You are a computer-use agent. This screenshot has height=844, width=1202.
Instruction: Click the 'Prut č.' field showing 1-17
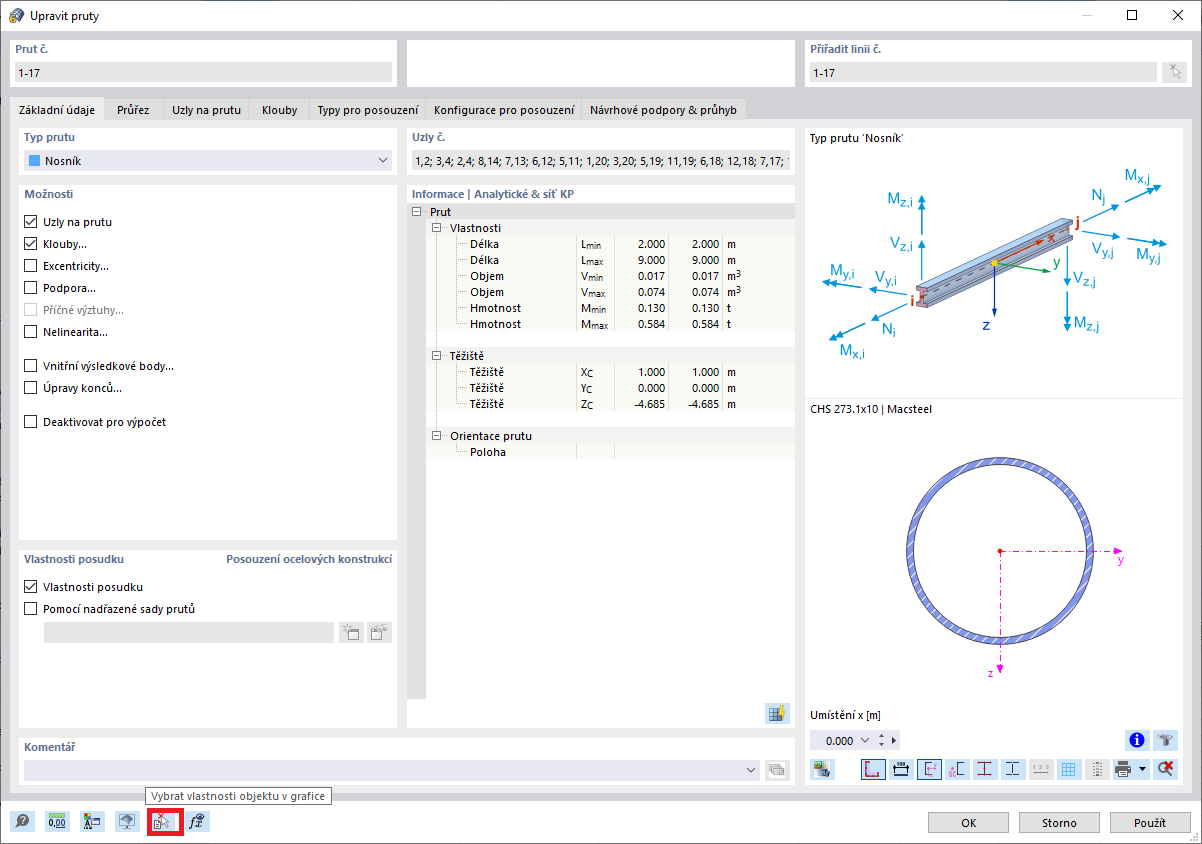click(x=204, y=72)
